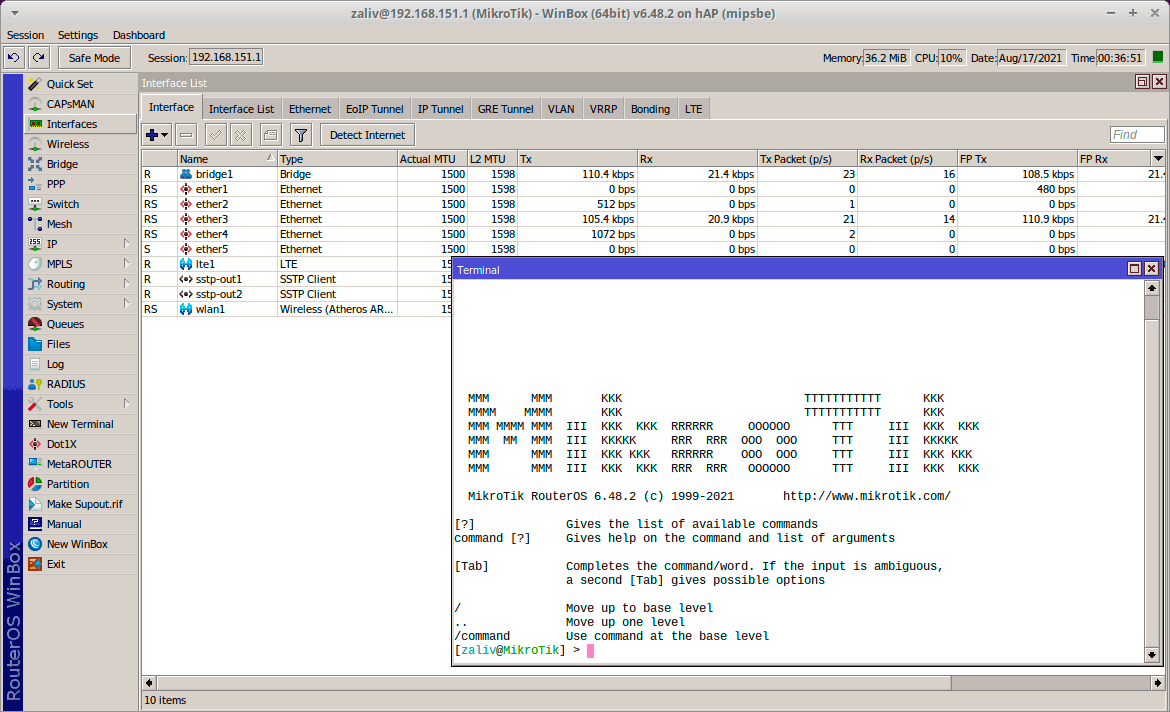1170x712 pixels.
Task: Click the Detect Internet button
Action: tap(367, 135)
